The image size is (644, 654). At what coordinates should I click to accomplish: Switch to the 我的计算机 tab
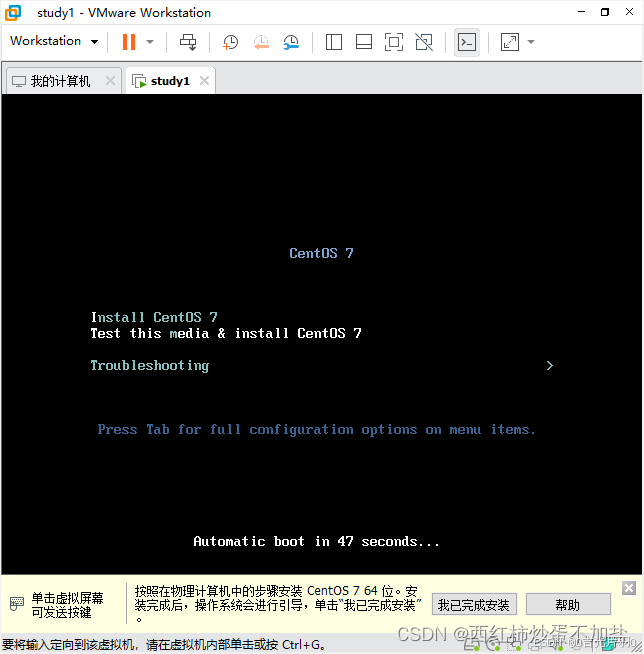tap(60, 81)
